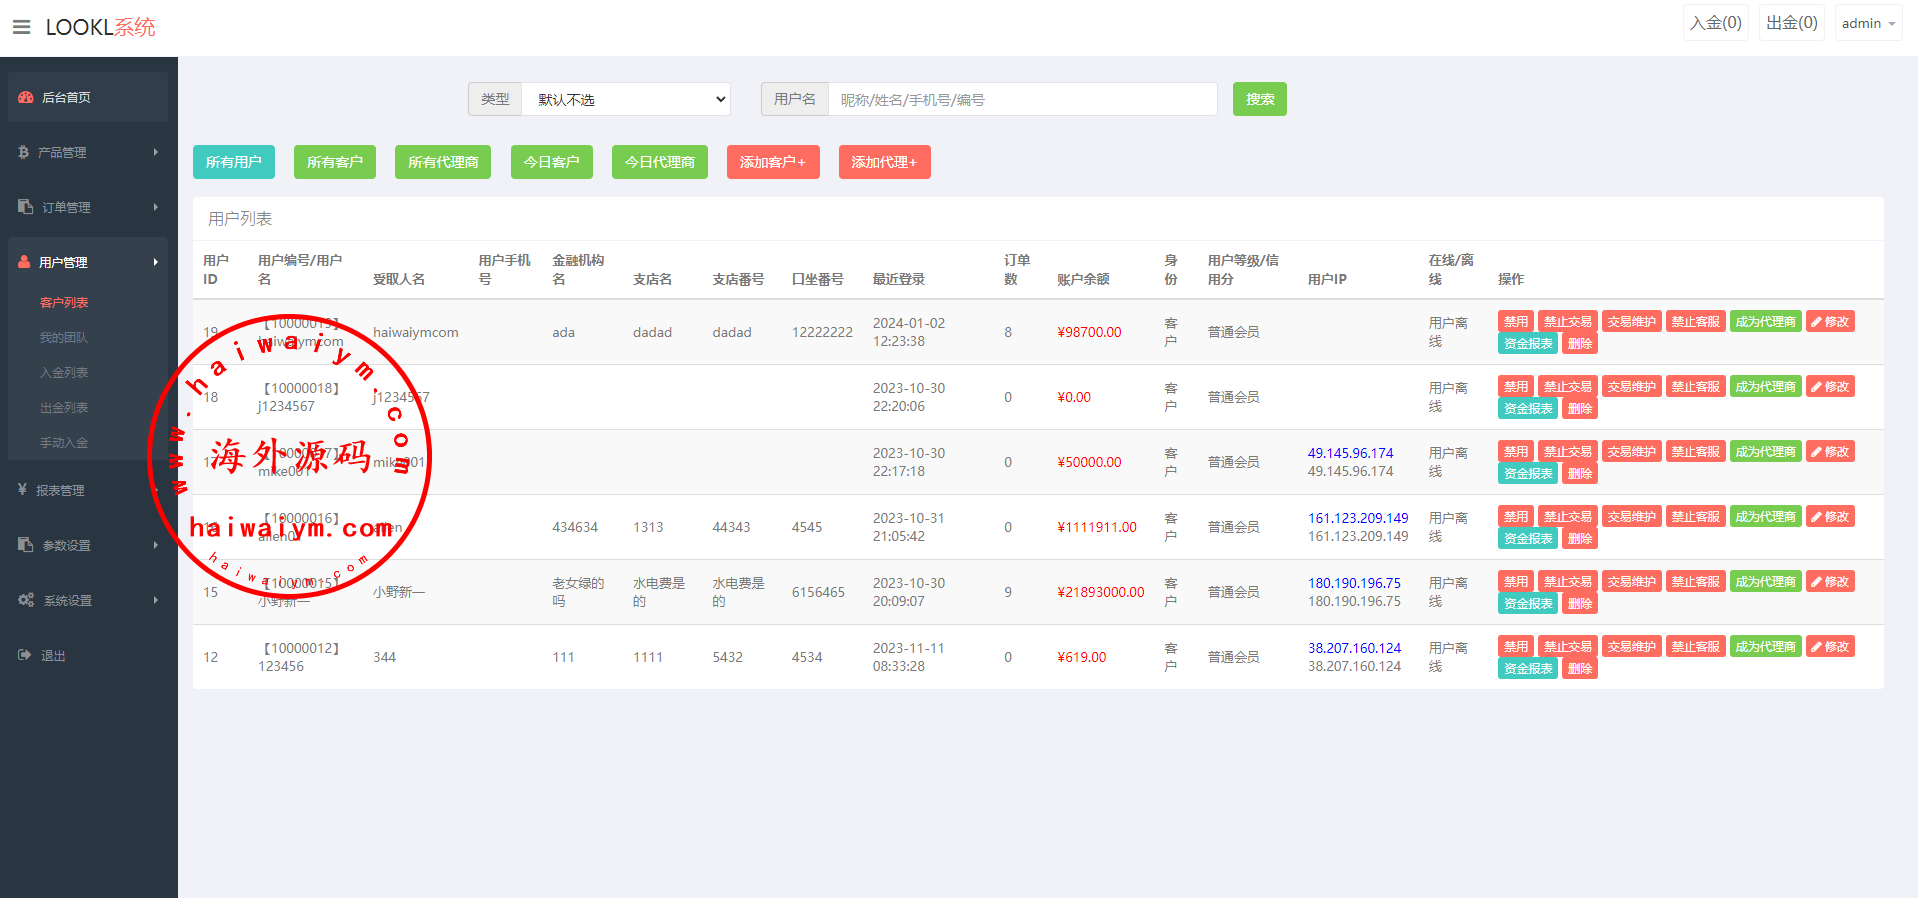
Task: Click the 订单管理 sidebar icon
Action: tap(26, 207)
